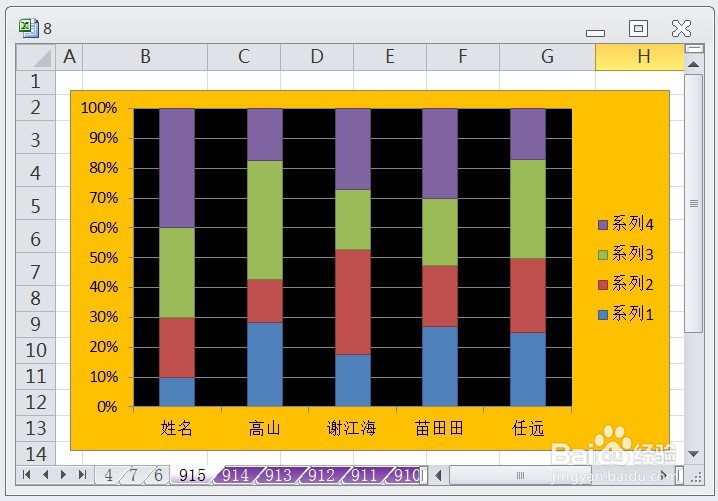This screenshot has height=501, width=718.
Task: Select red 系列2 segment of 谢江海 bar
Action: pyautogui.click(x=353, y=302)
